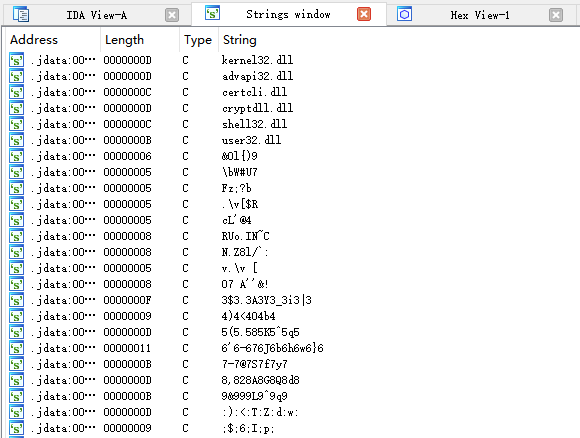Click the IDA View-A tab icon
The image size is (580, 438).
tap(21, 14)
